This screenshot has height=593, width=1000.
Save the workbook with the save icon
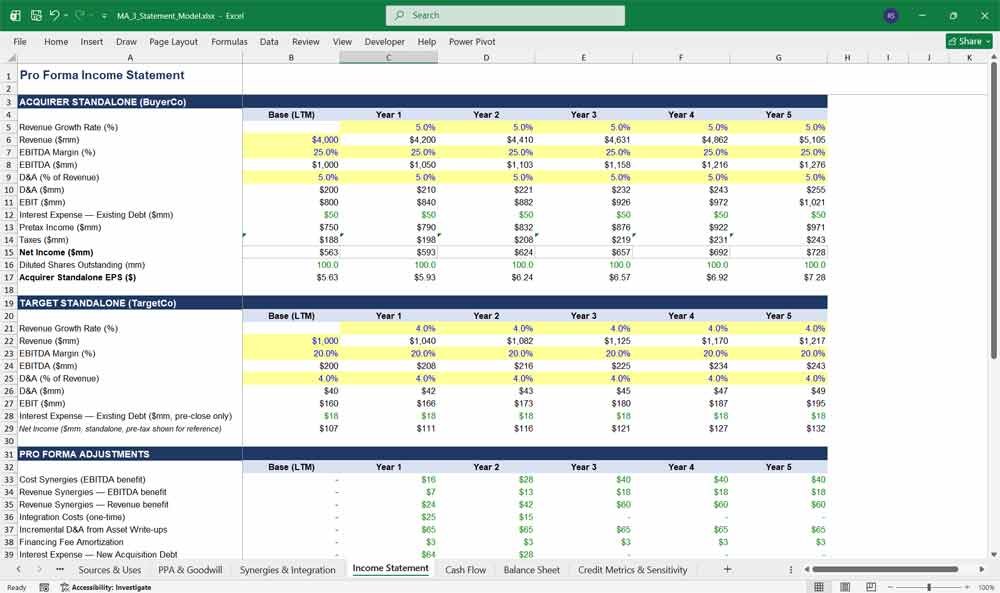tap(36, 15)
